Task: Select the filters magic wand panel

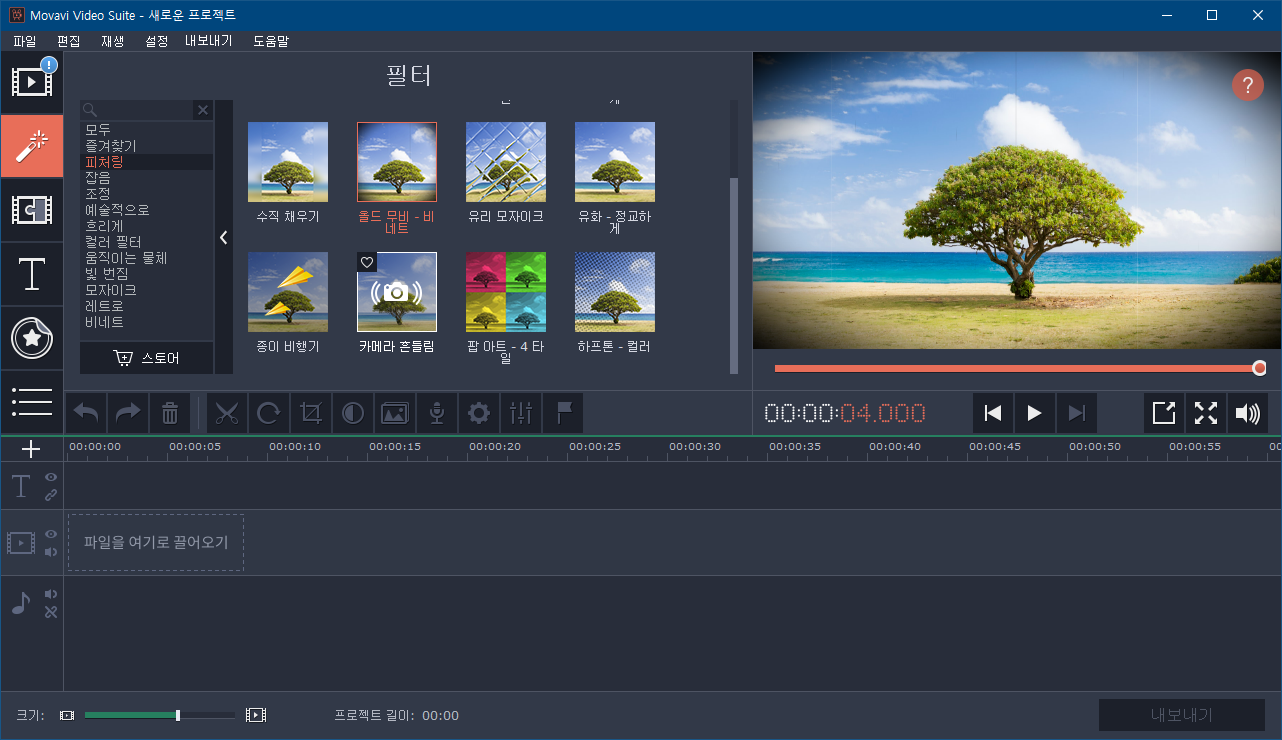Action: (32, 146)
